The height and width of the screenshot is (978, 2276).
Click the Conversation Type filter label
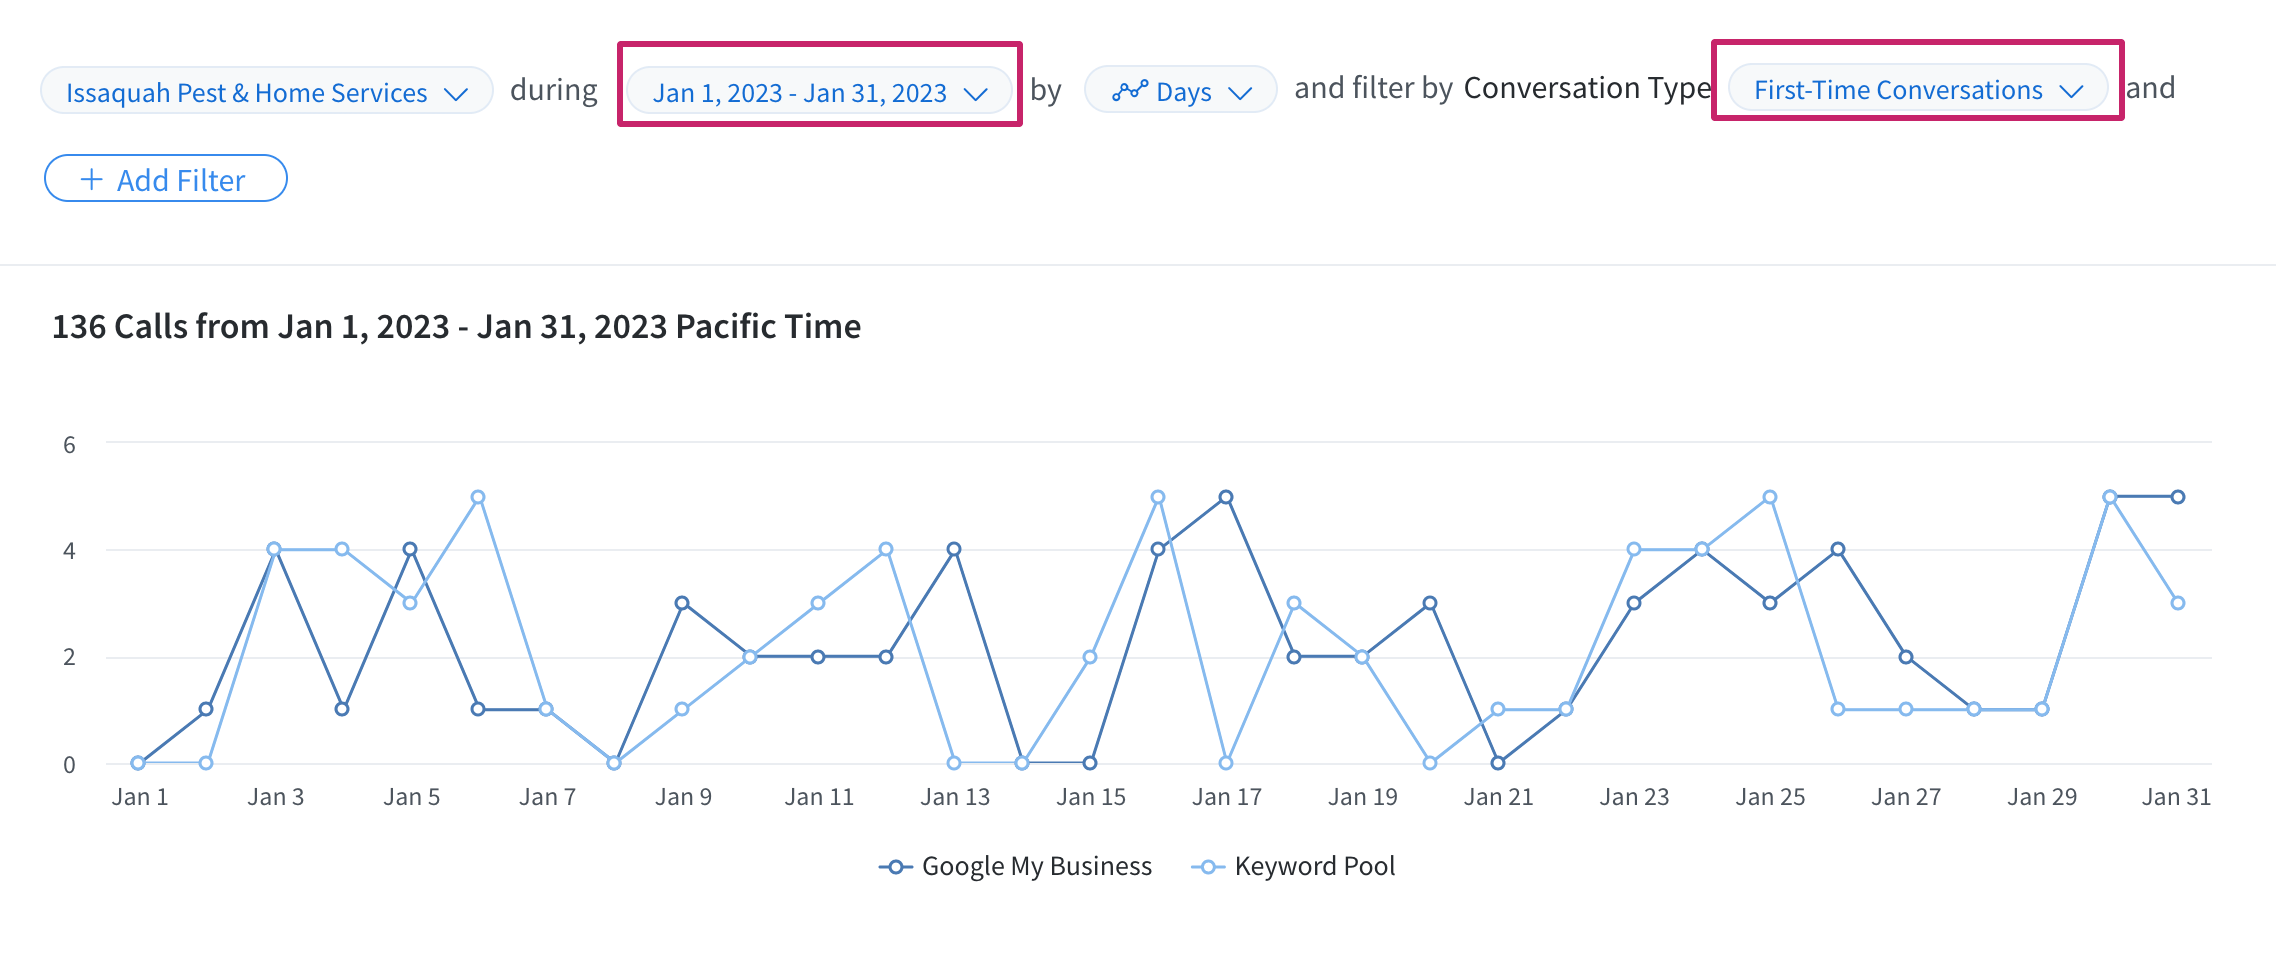(x=1587, y=88)
